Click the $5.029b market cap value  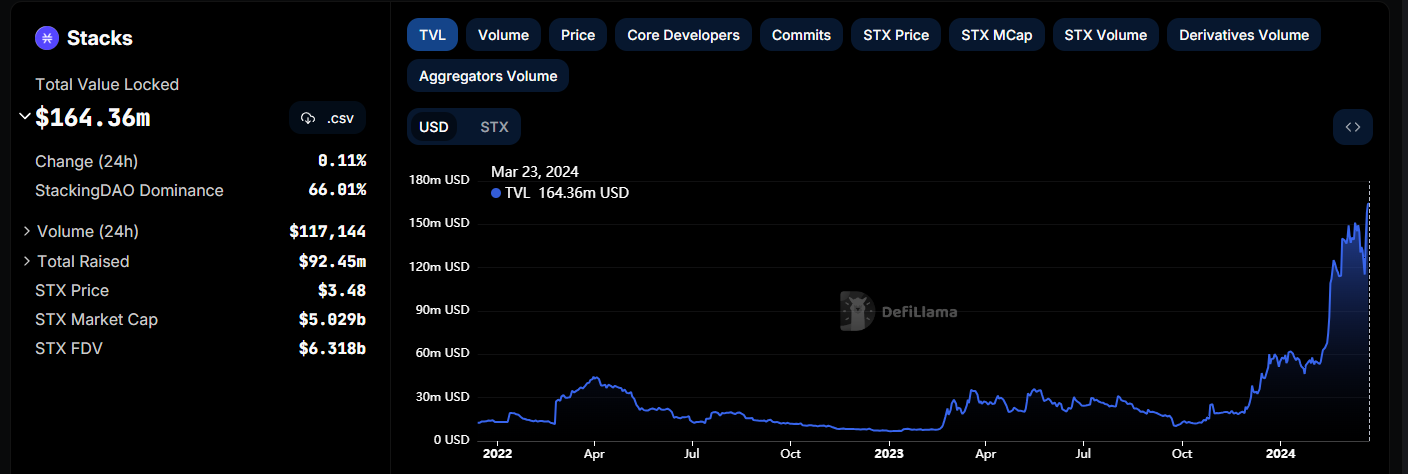[332, 319]
